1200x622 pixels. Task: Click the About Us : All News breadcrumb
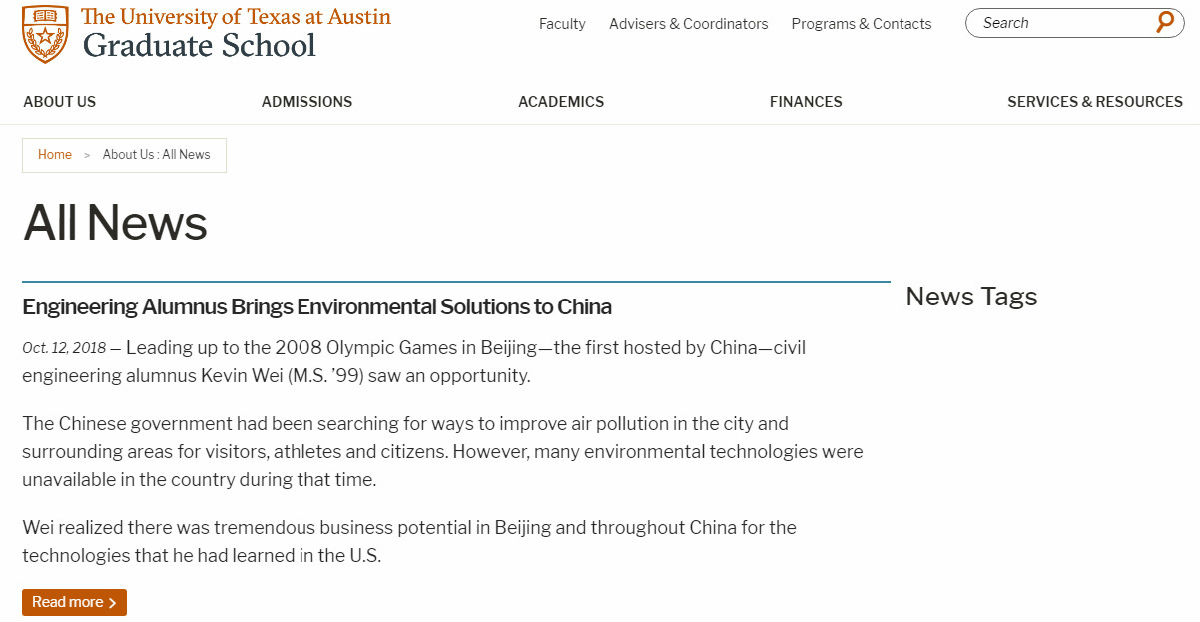157,155
